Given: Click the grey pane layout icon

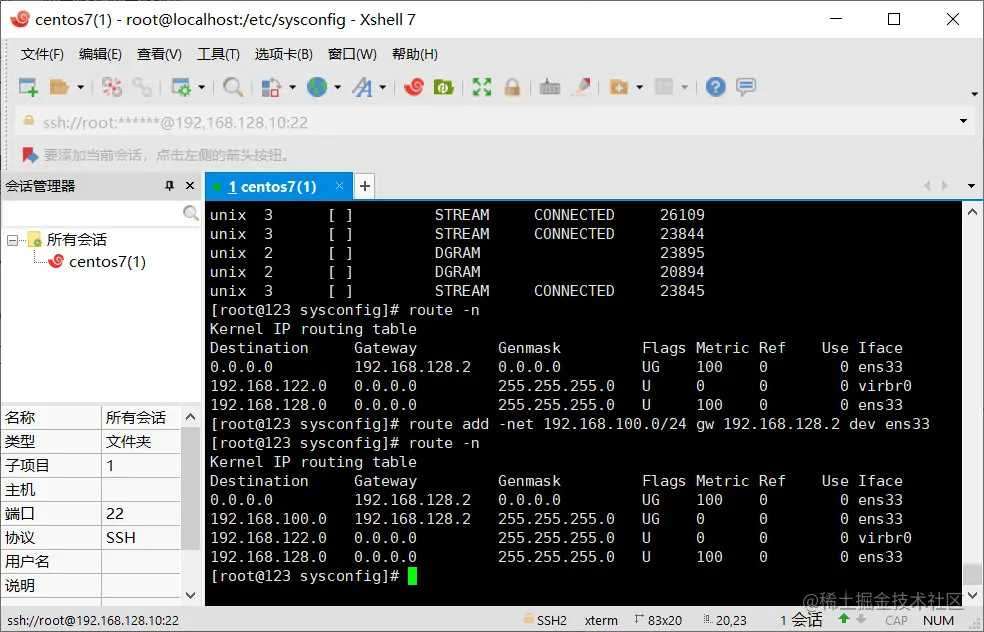Looking at the screenshot, I should tap(664, 87).
